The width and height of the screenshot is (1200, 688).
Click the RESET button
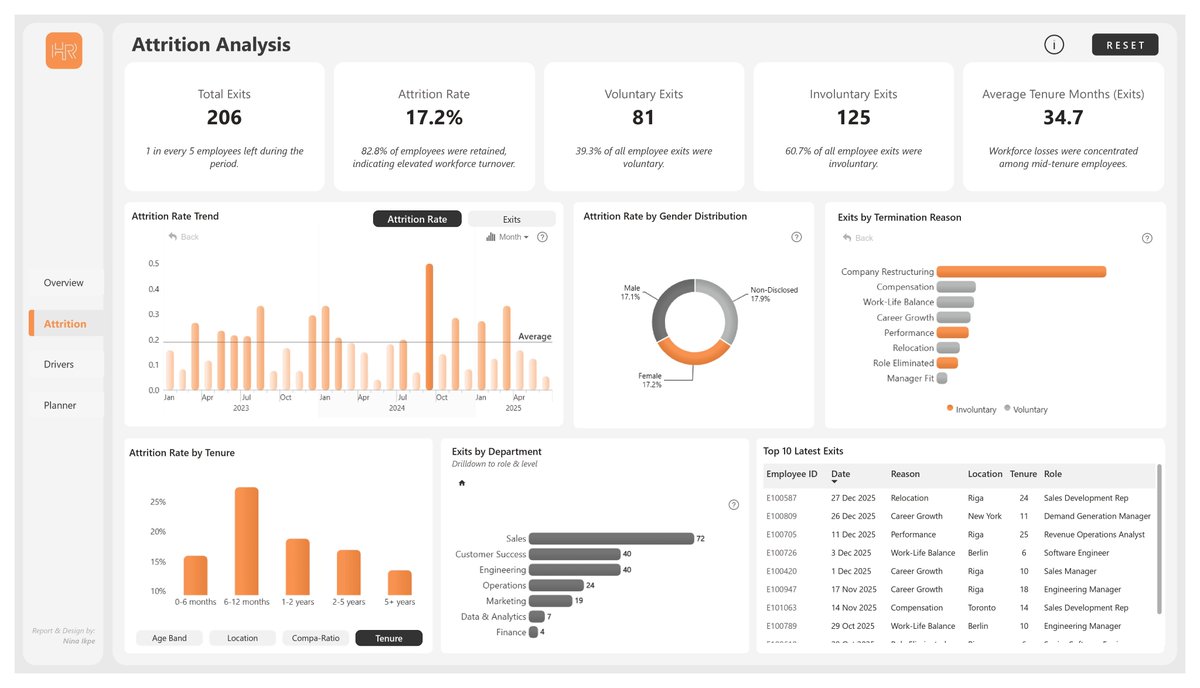(1125, 45)
